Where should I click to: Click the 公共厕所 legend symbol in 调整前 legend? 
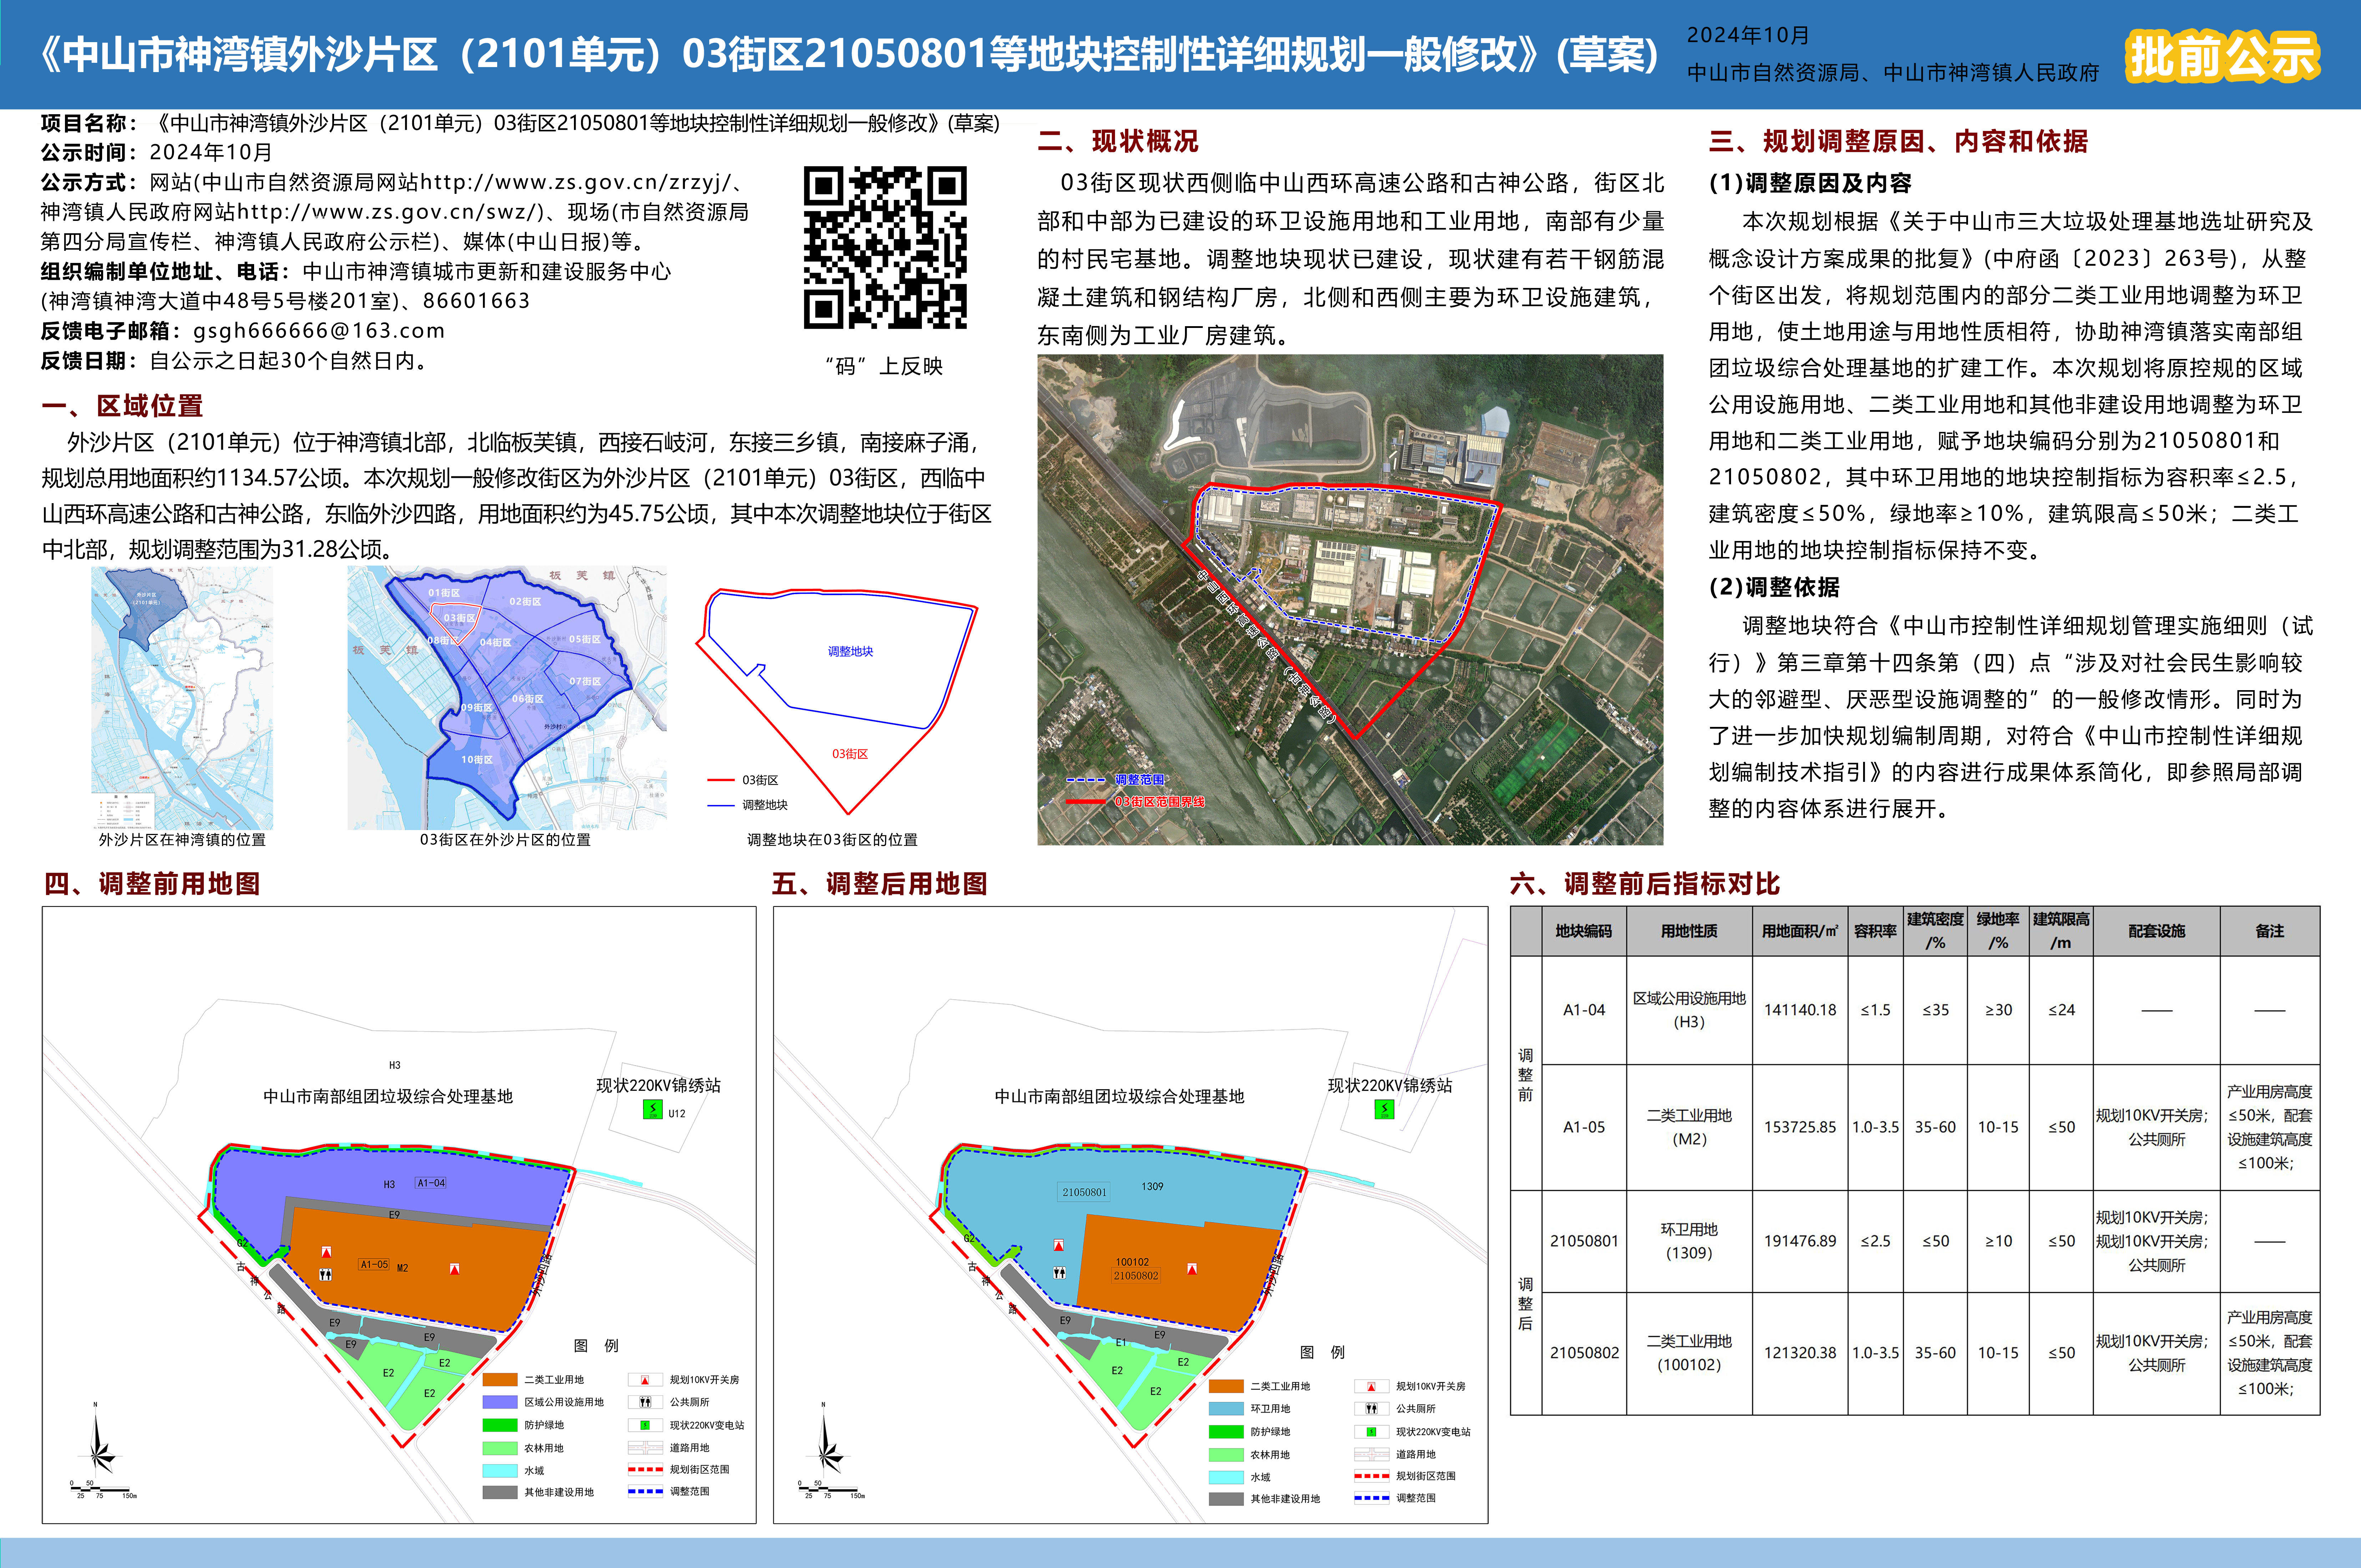pos(645,1402)
